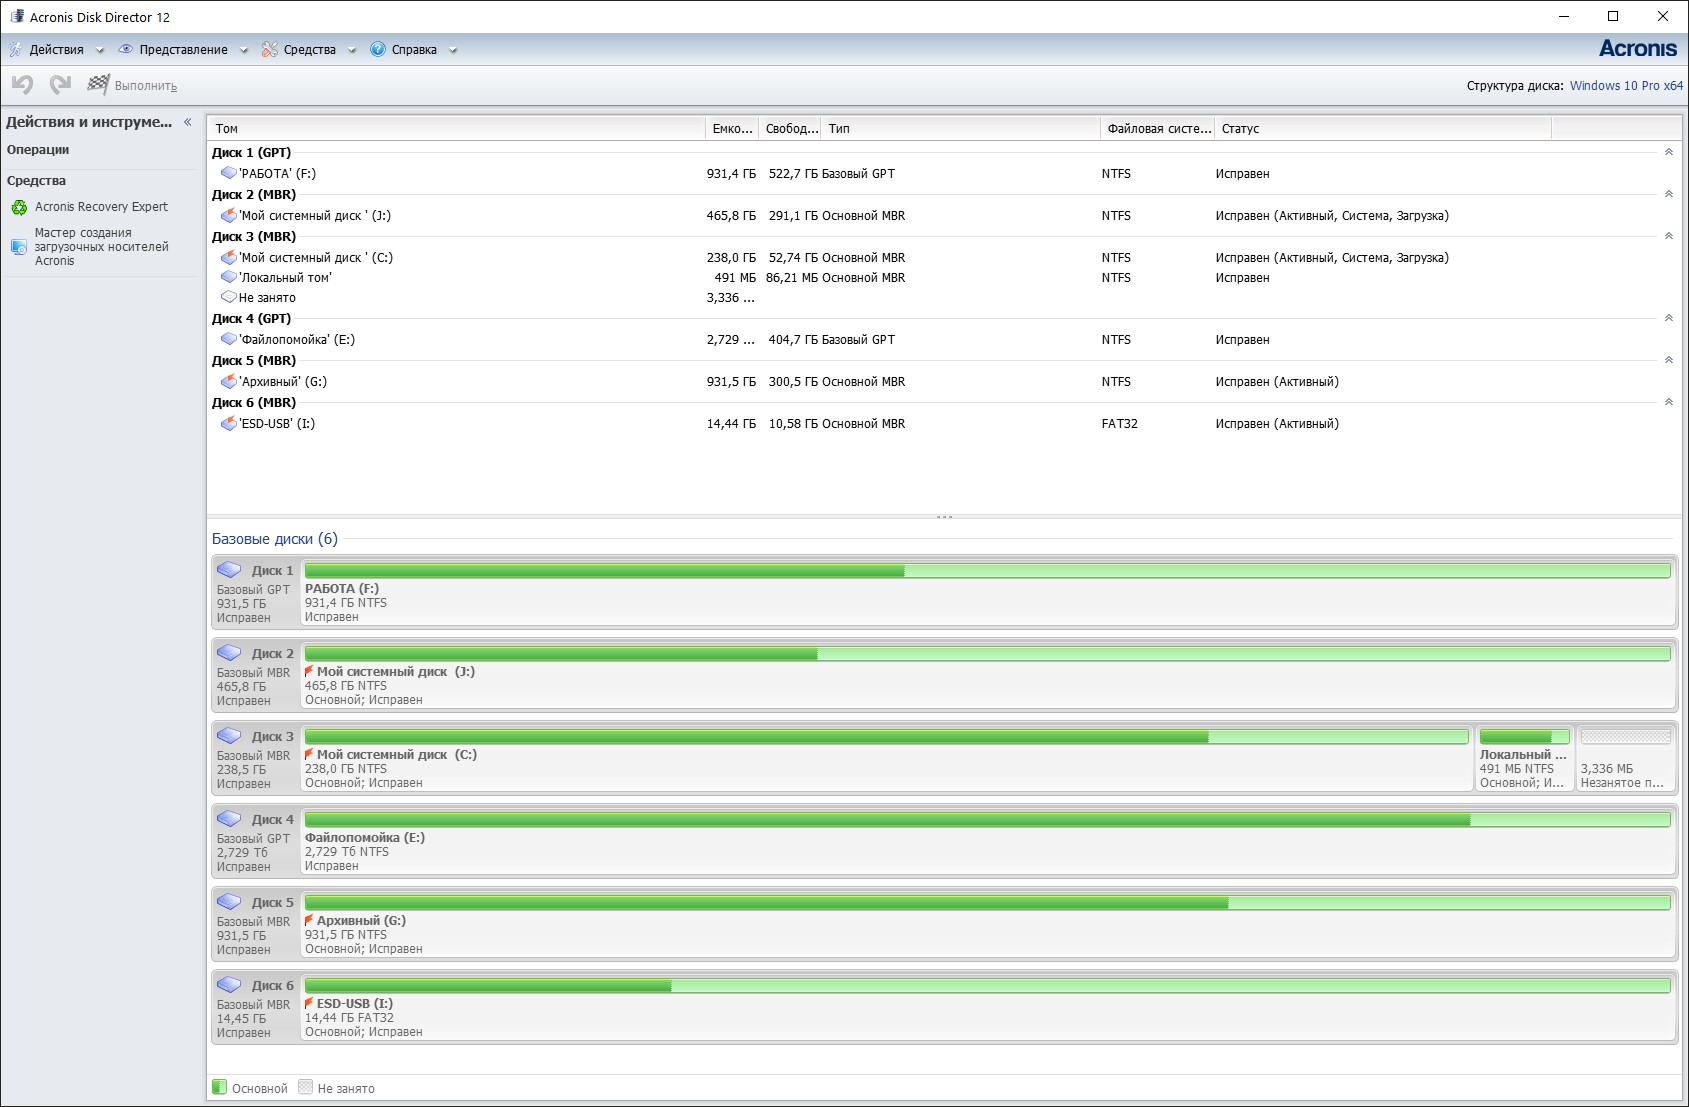Select the 'Архивный' (G:) volume icon
The image size is (1689, 1107).
[x=229, y=381]
